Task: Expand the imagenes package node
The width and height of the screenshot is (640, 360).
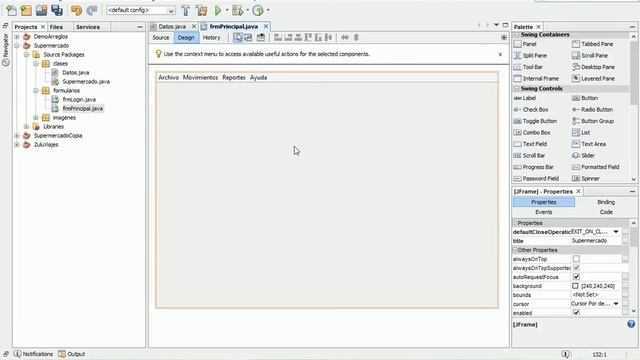Action: pyautogui.click(x=36, y=118)
